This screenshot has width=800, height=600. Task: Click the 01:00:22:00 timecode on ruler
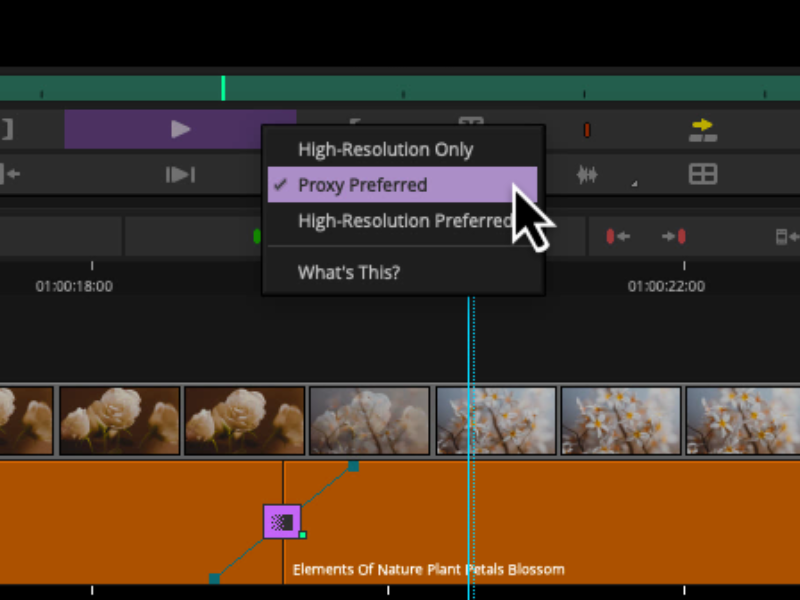pos(666,286)
